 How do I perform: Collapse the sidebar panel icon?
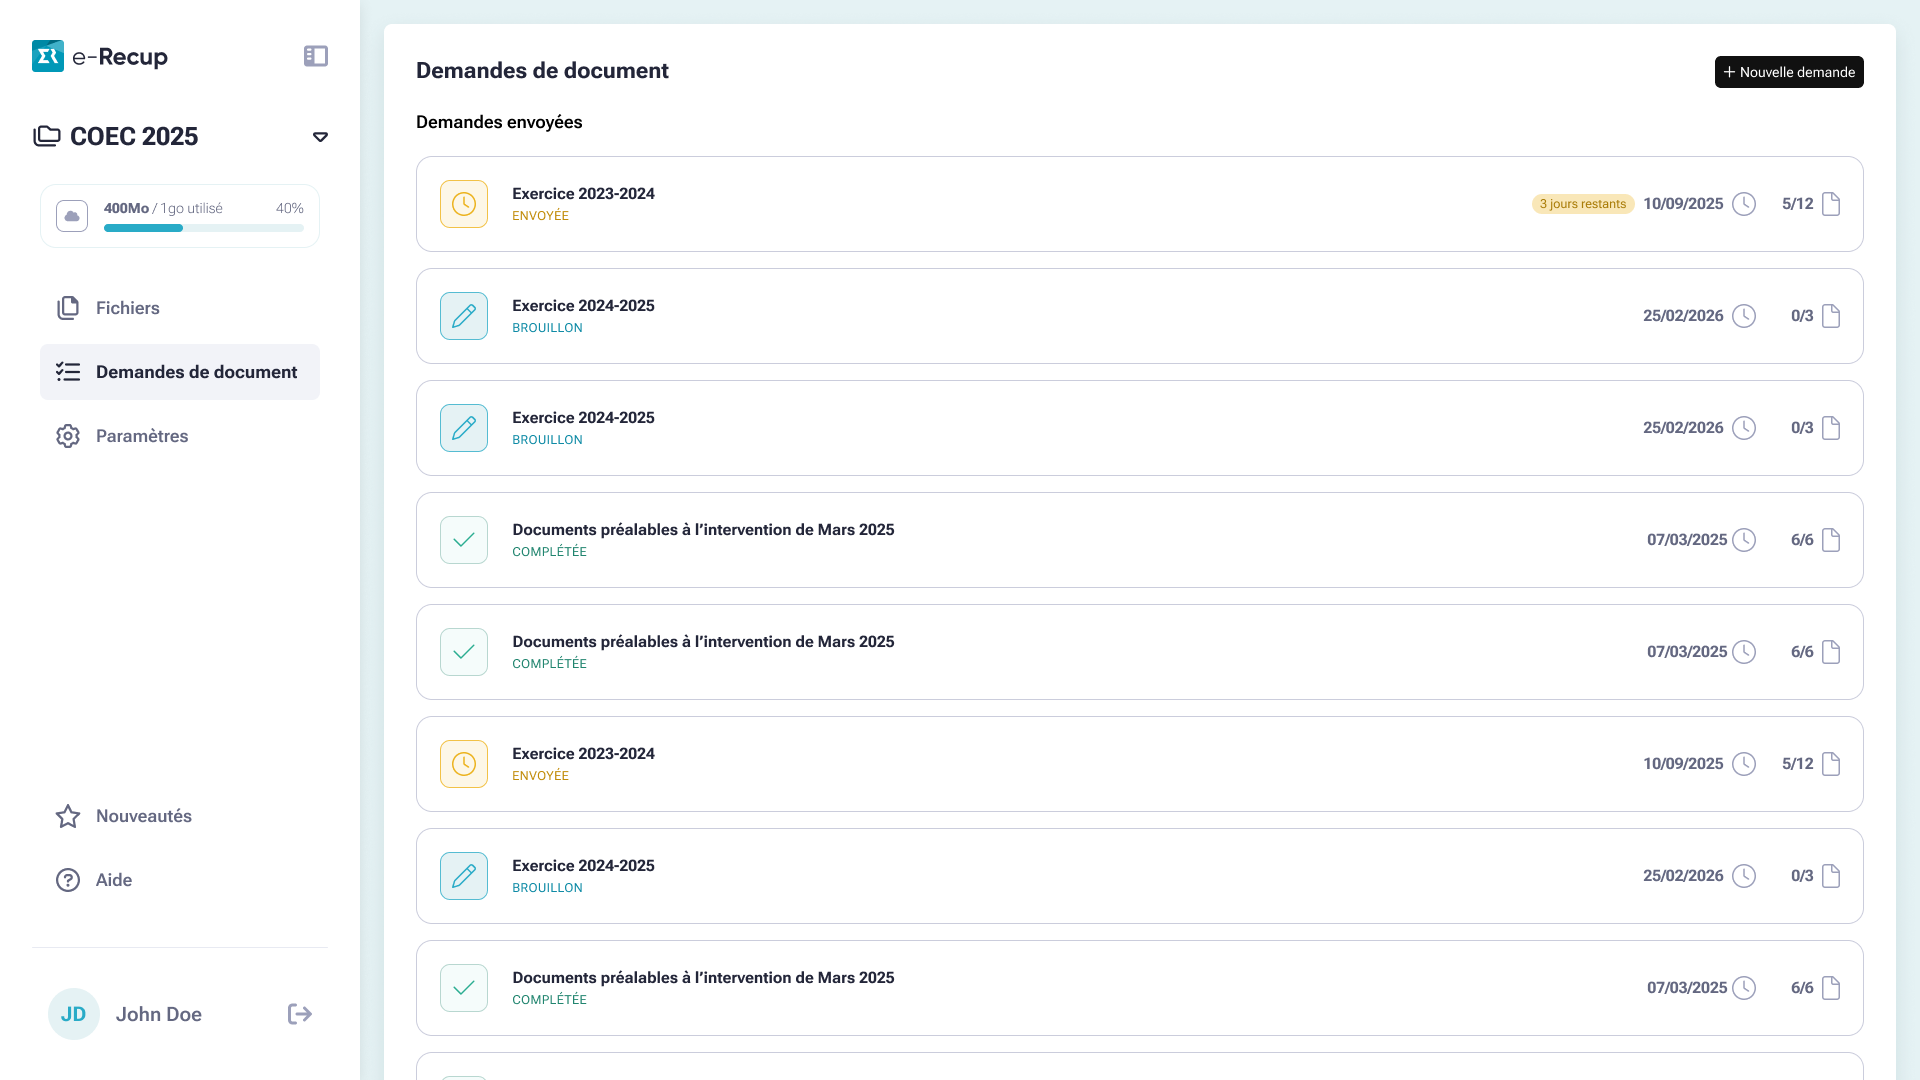pos(316,56)
